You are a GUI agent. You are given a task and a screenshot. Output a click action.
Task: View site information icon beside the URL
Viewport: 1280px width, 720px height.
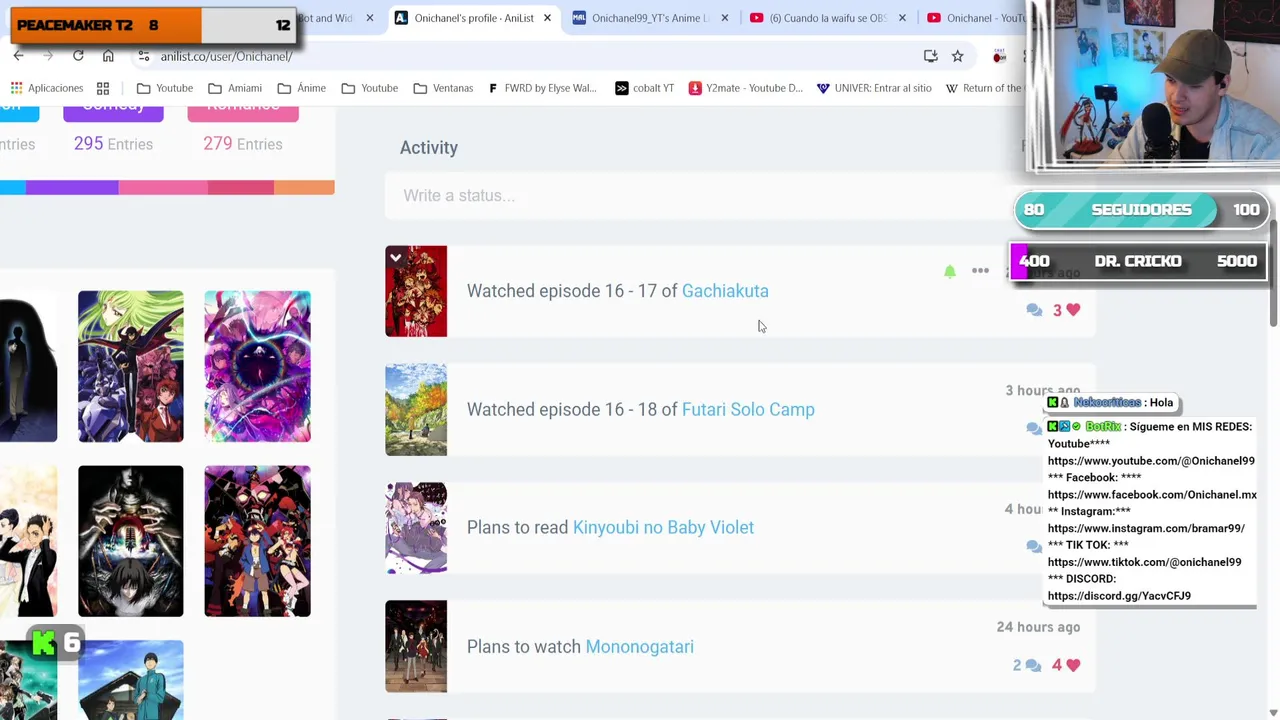[144, 56]
